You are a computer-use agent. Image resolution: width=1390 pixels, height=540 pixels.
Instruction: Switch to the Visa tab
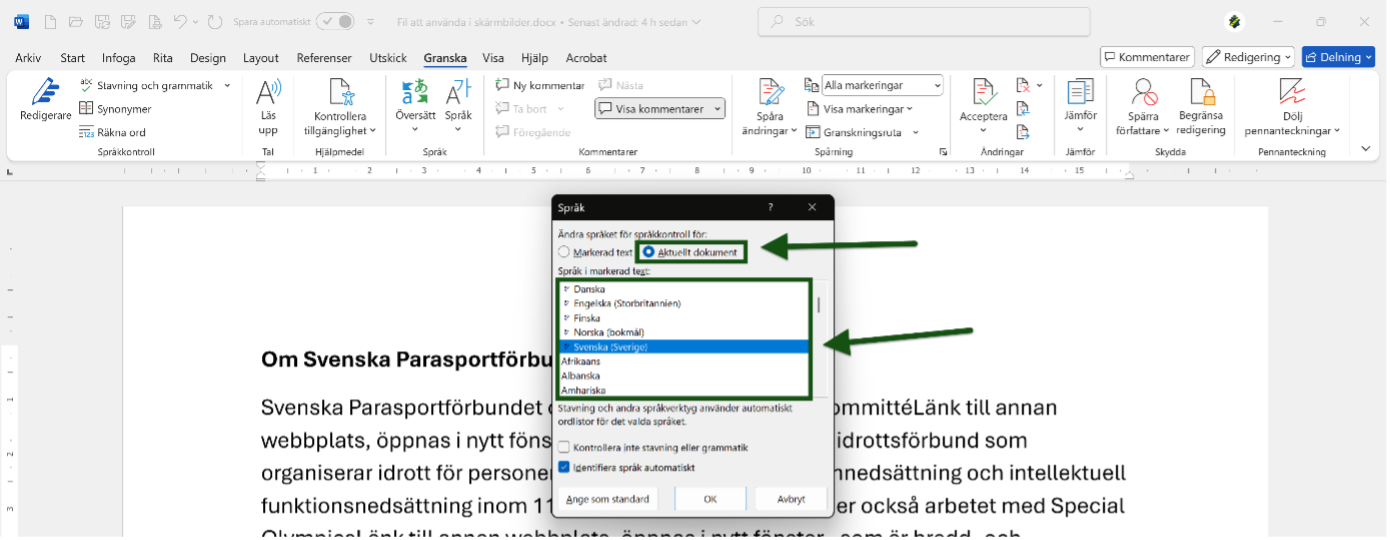tap(493, 58)
